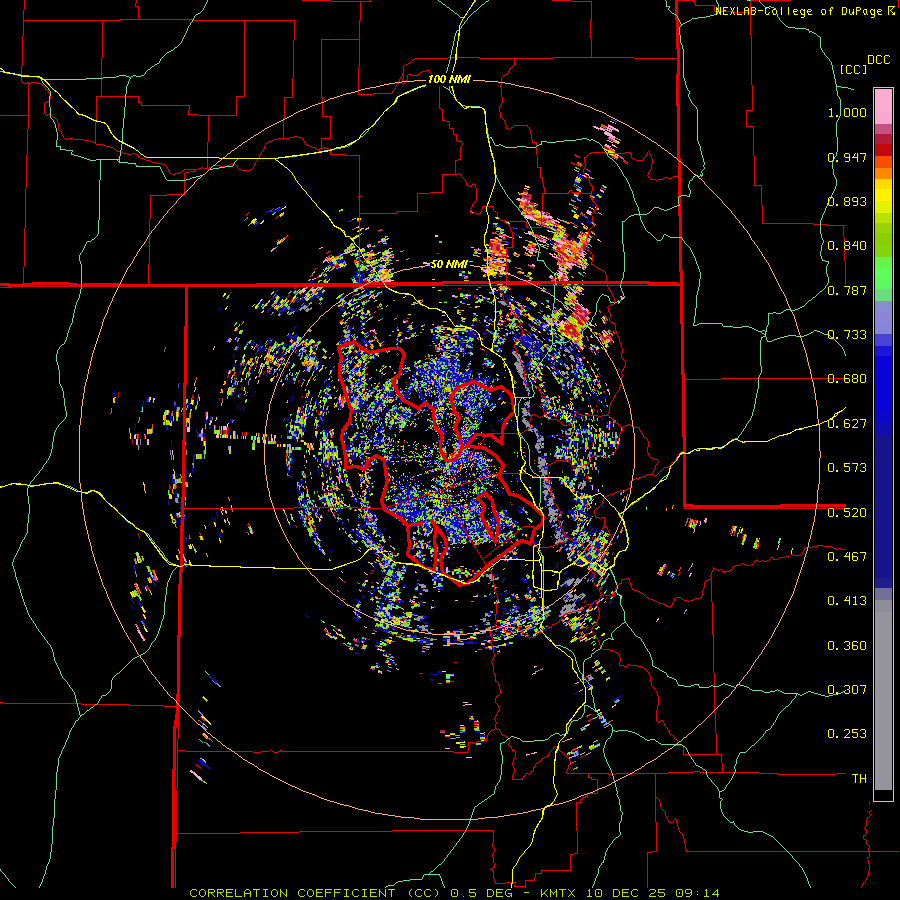Click the pink top segment of the color scale
The image size is (900, 900).
(x=883, y=106)
